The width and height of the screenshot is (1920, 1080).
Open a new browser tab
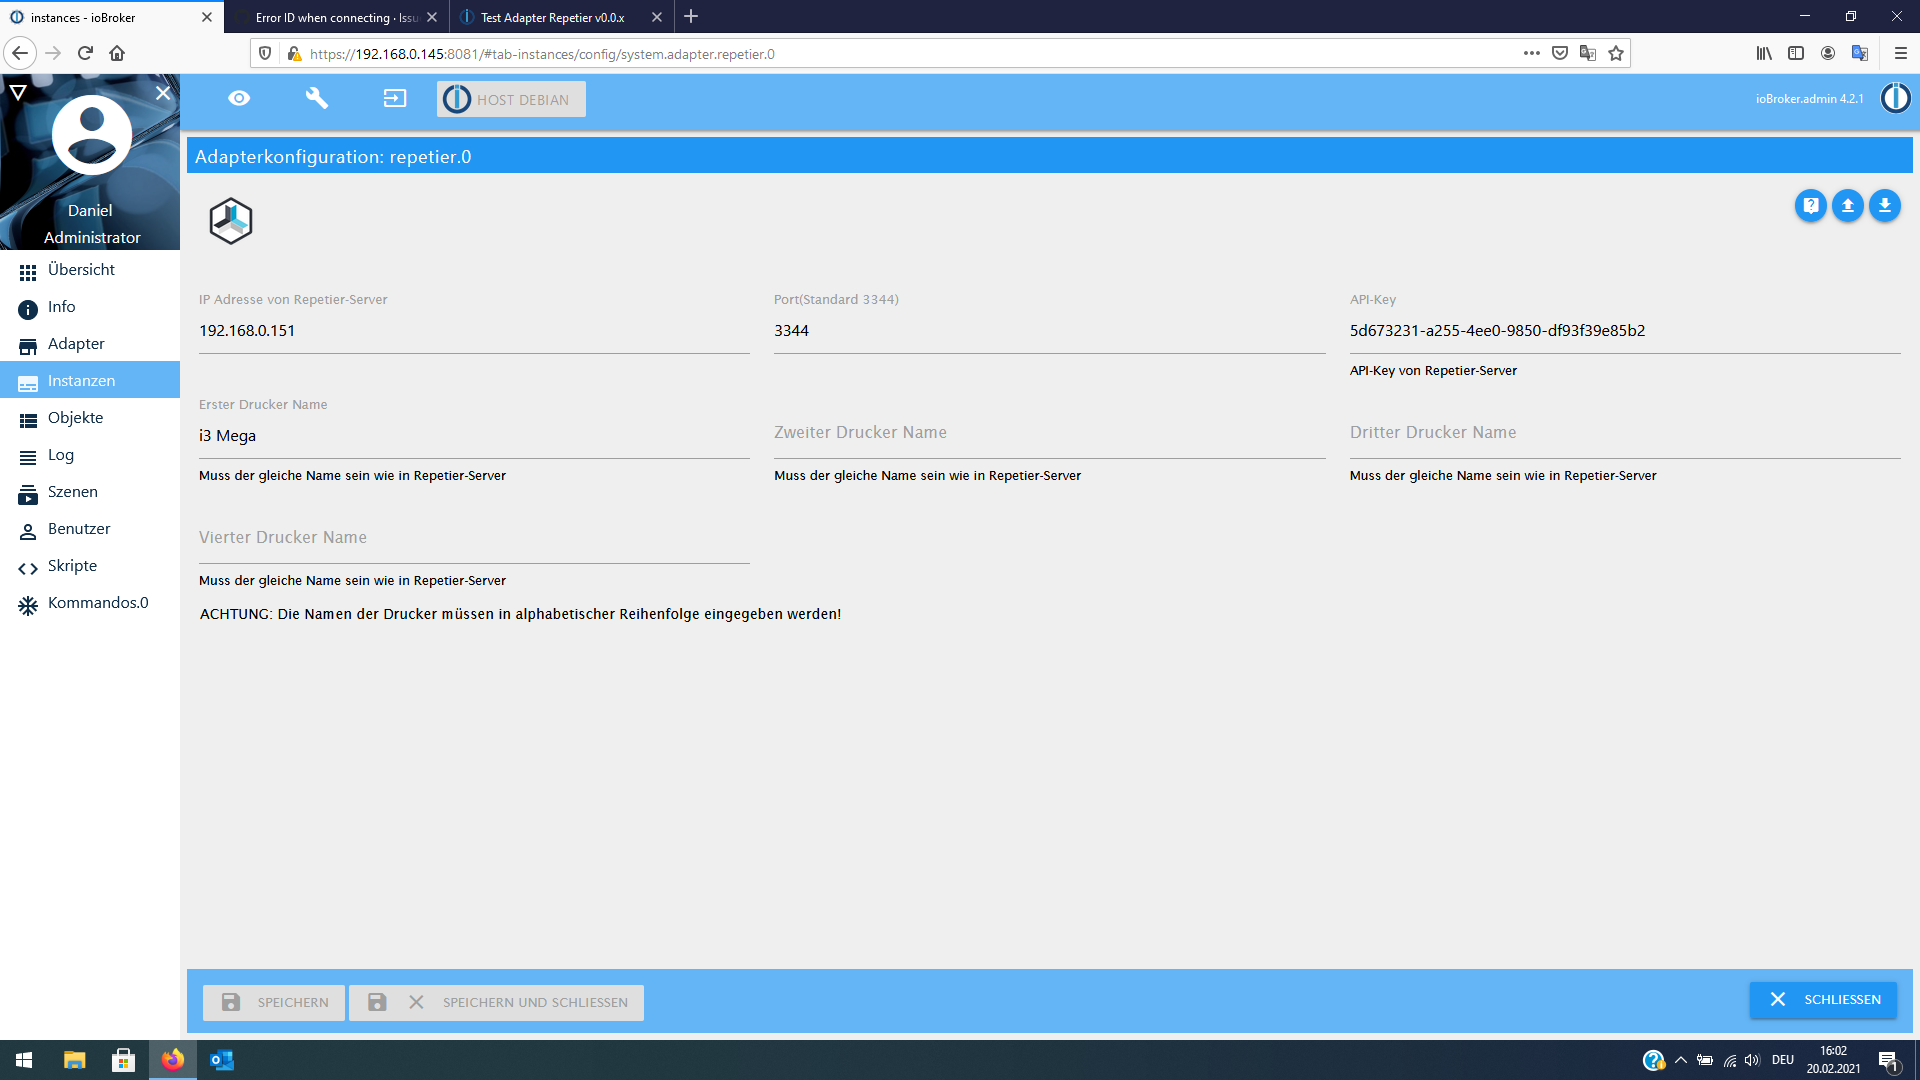pos(691,17)
